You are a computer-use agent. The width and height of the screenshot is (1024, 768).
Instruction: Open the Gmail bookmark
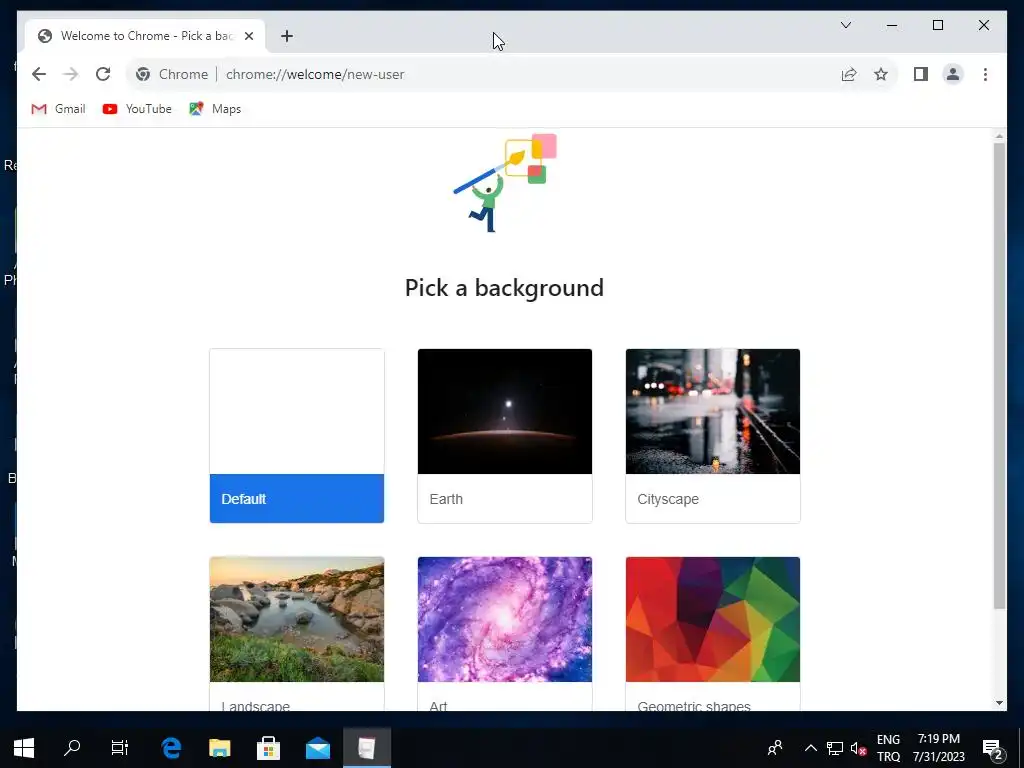point(58,109)
